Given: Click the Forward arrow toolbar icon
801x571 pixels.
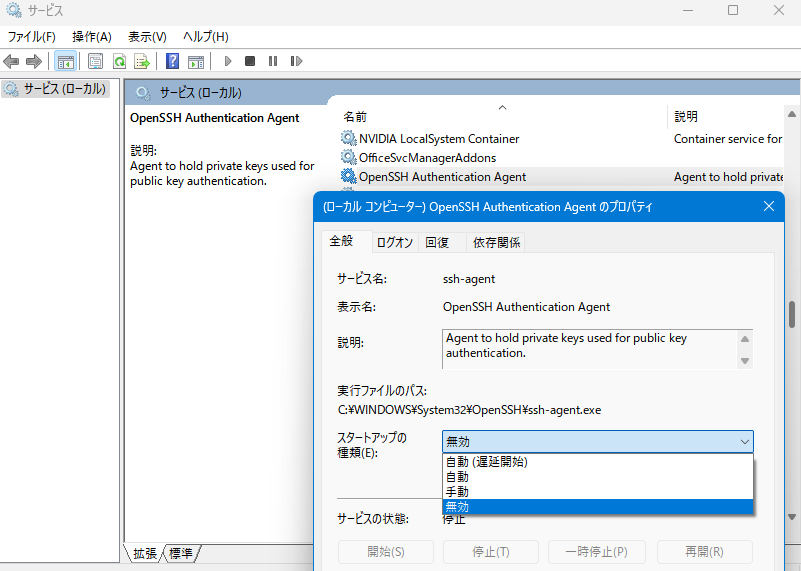Looking at the screenshot, I should coord(34,61).
